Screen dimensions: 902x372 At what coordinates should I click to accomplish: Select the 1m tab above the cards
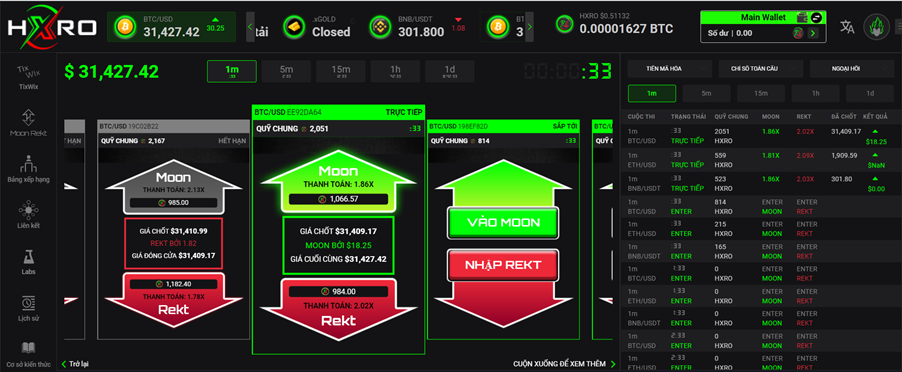232,71
